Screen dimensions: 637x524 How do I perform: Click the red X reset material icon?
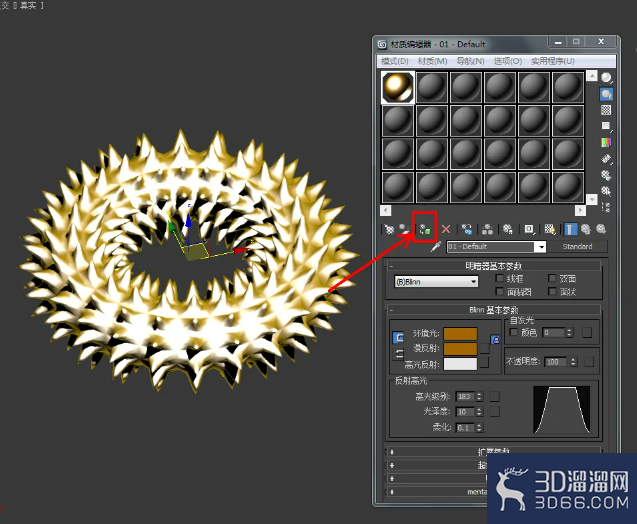446,230
